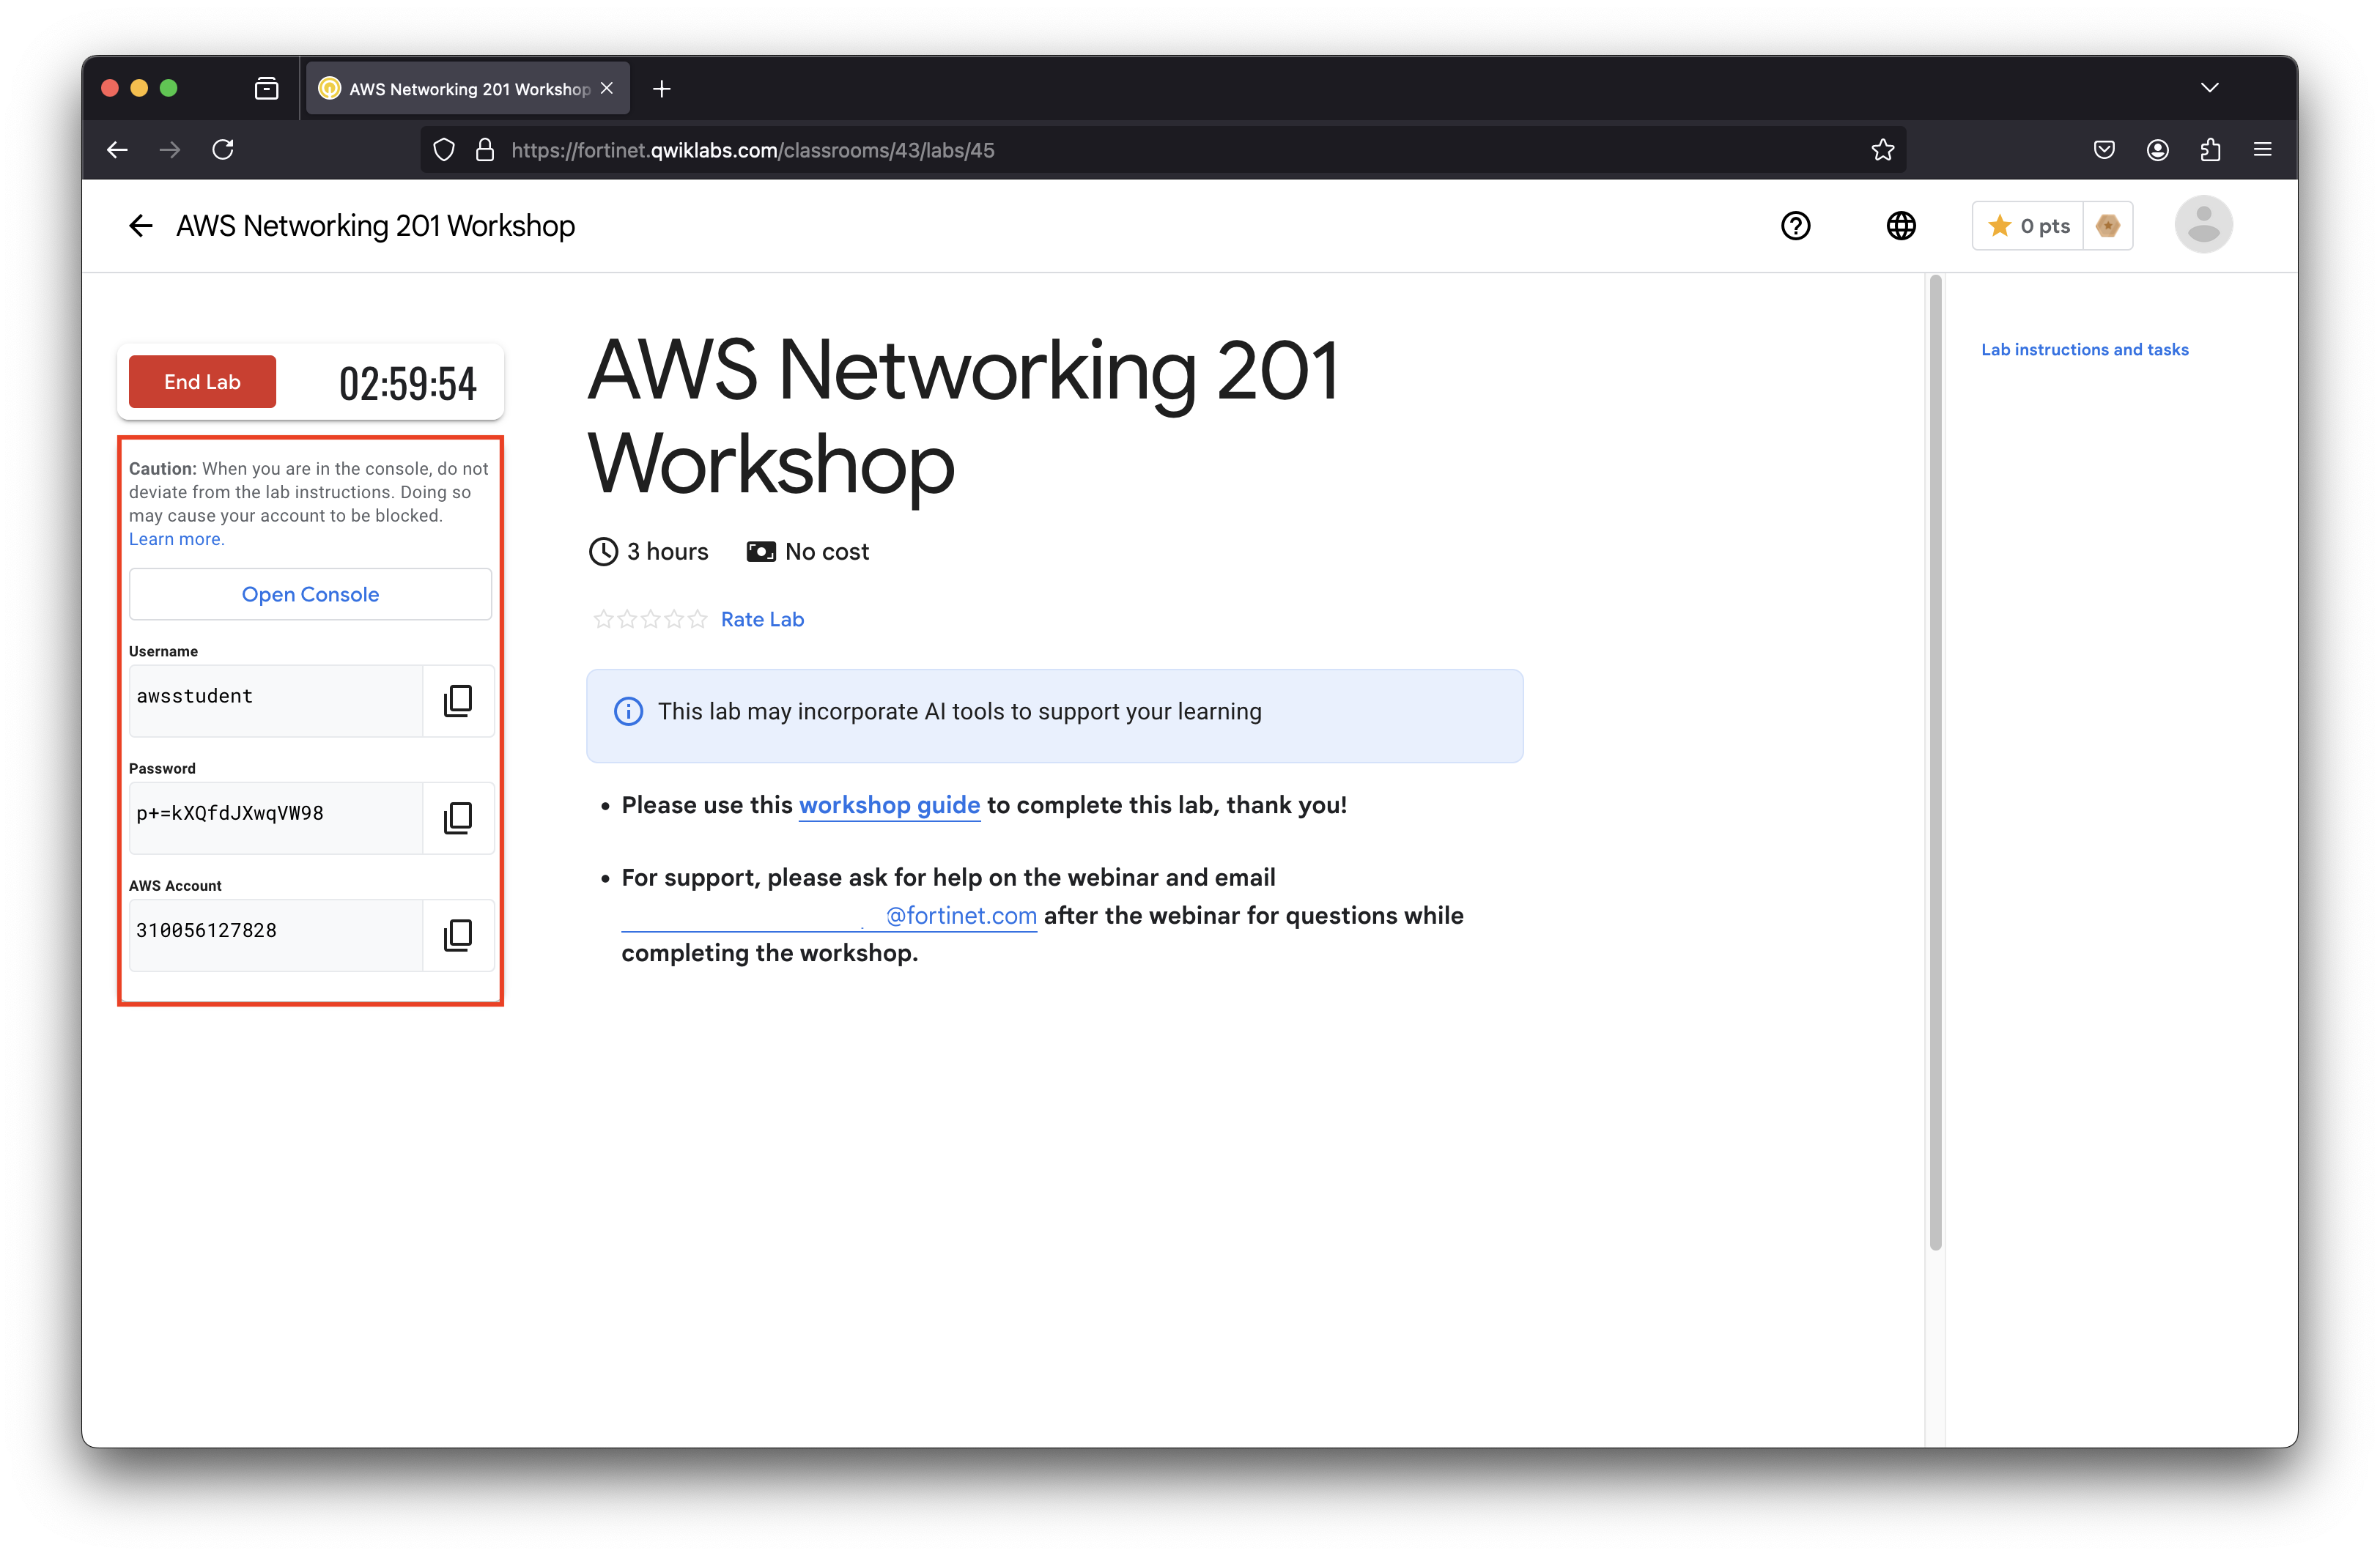Viewport: 2380px width, 1556px height.
Task: List all tabs with the dropdown chevron
Action: click(x=2210, y=88)
